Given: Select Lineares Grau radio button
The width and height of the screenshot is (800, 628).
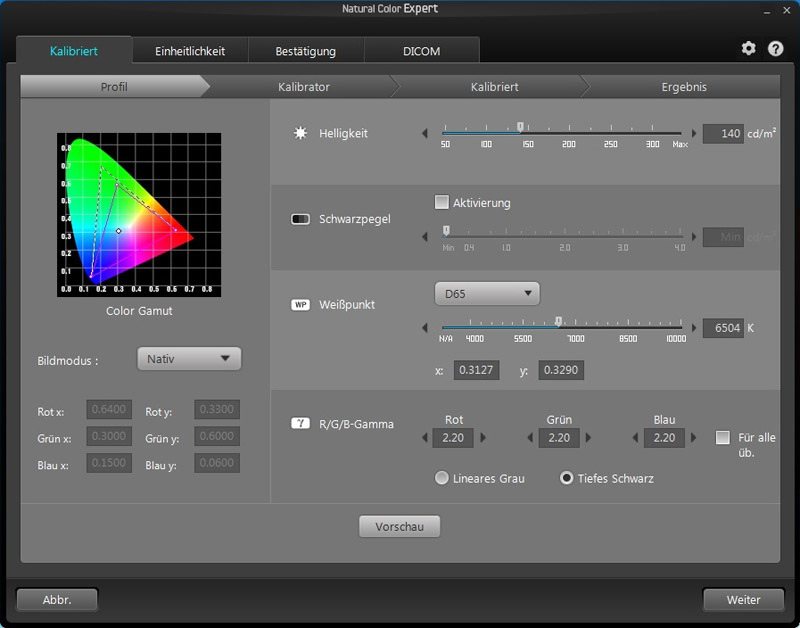Looking at the screenshot, I should [441, 478].
